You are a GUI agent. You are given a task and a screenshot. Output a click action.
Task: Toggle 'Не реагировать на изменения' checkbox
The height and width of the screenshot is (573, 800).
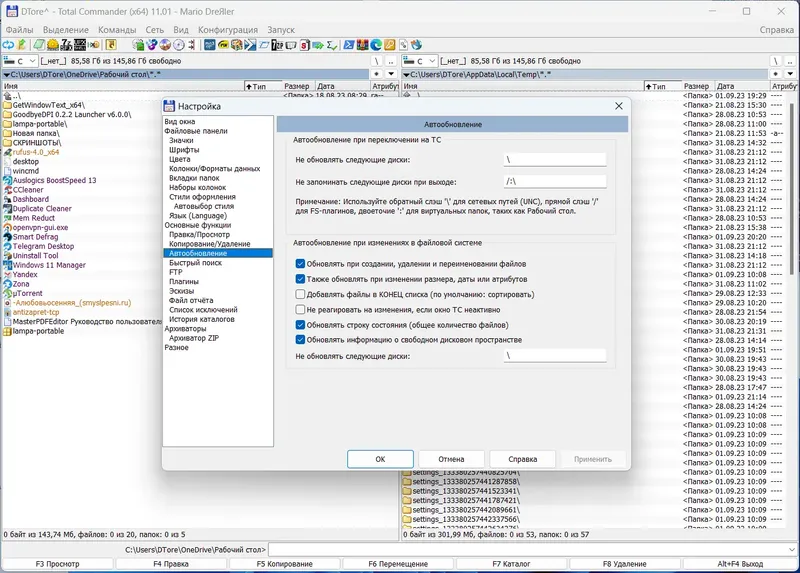[300, 310]
